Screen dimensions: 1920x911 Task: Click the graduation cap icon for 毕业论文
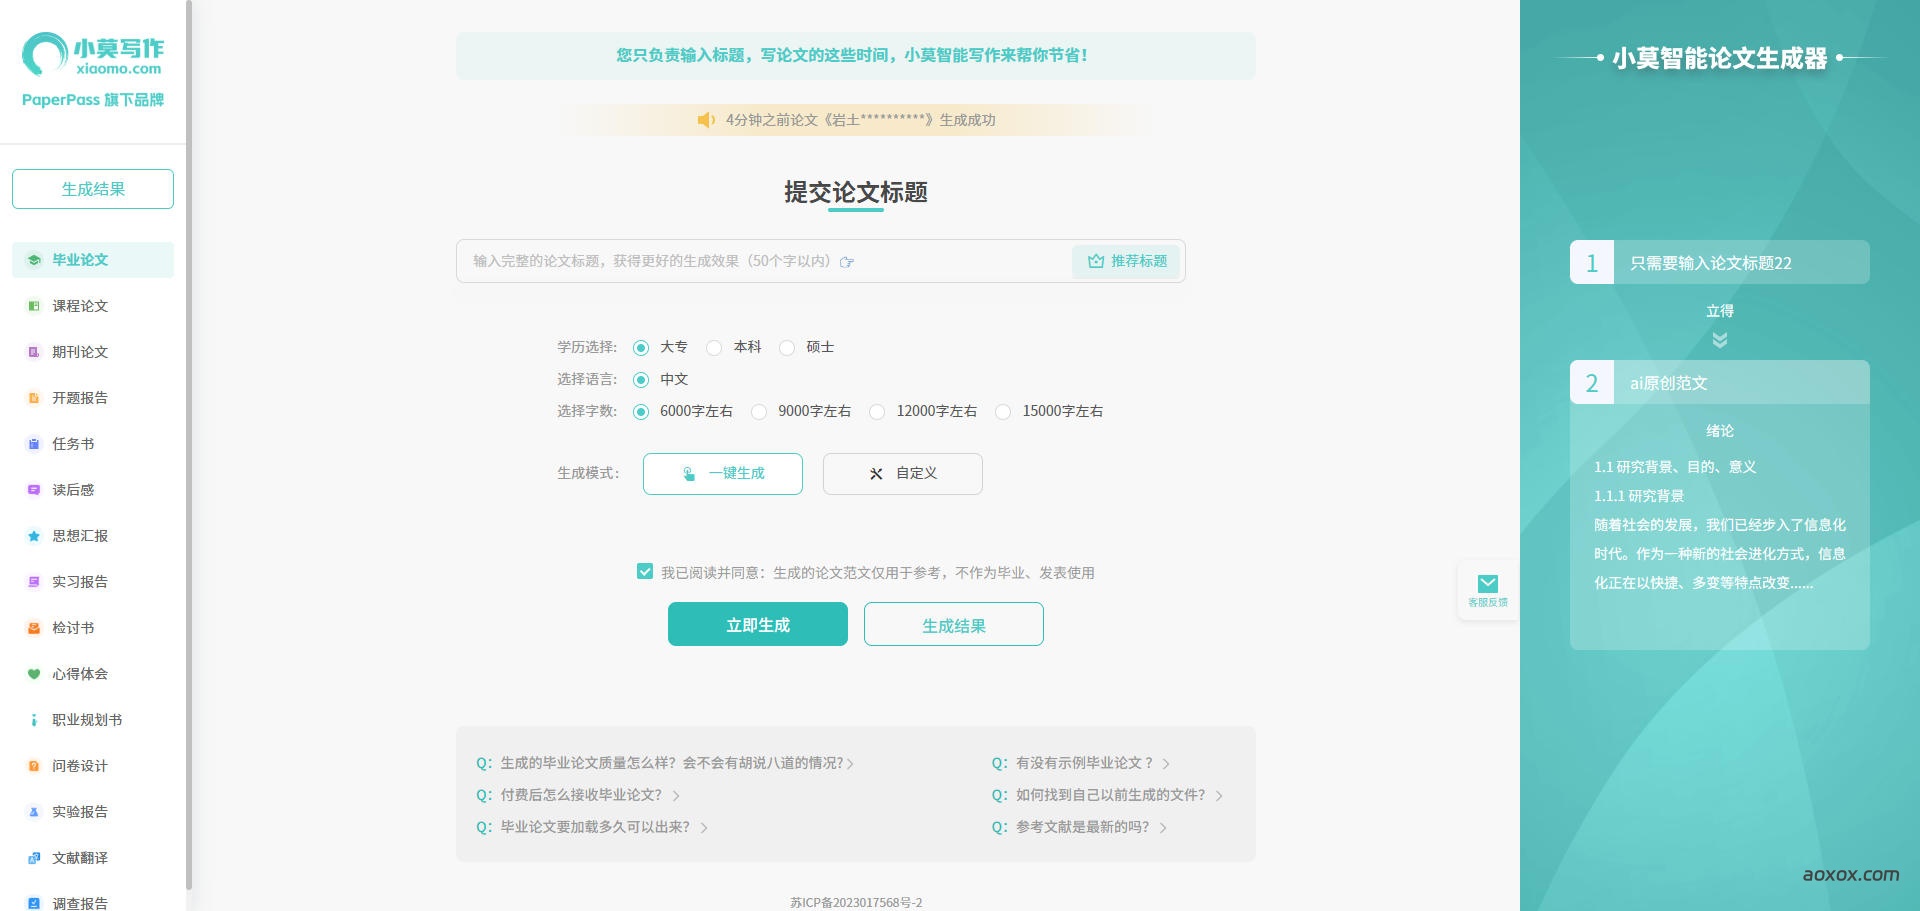coord(34,260)
